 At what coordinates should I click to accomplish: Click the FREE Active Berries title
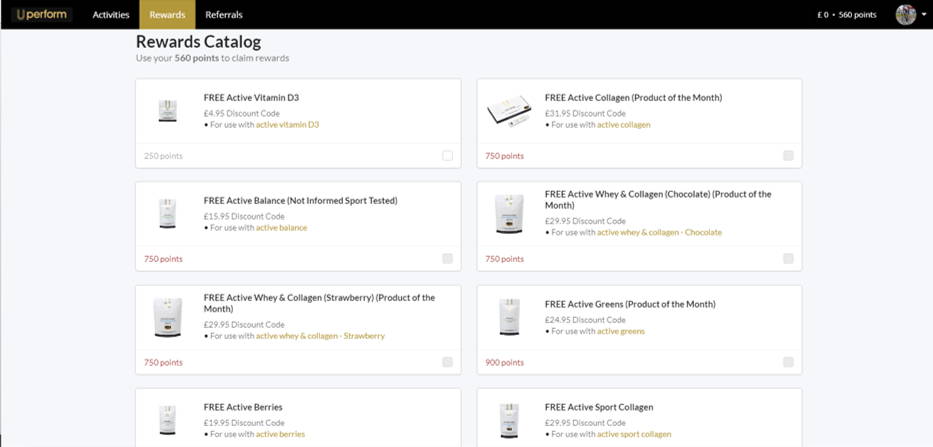click(x=243, y=407)
